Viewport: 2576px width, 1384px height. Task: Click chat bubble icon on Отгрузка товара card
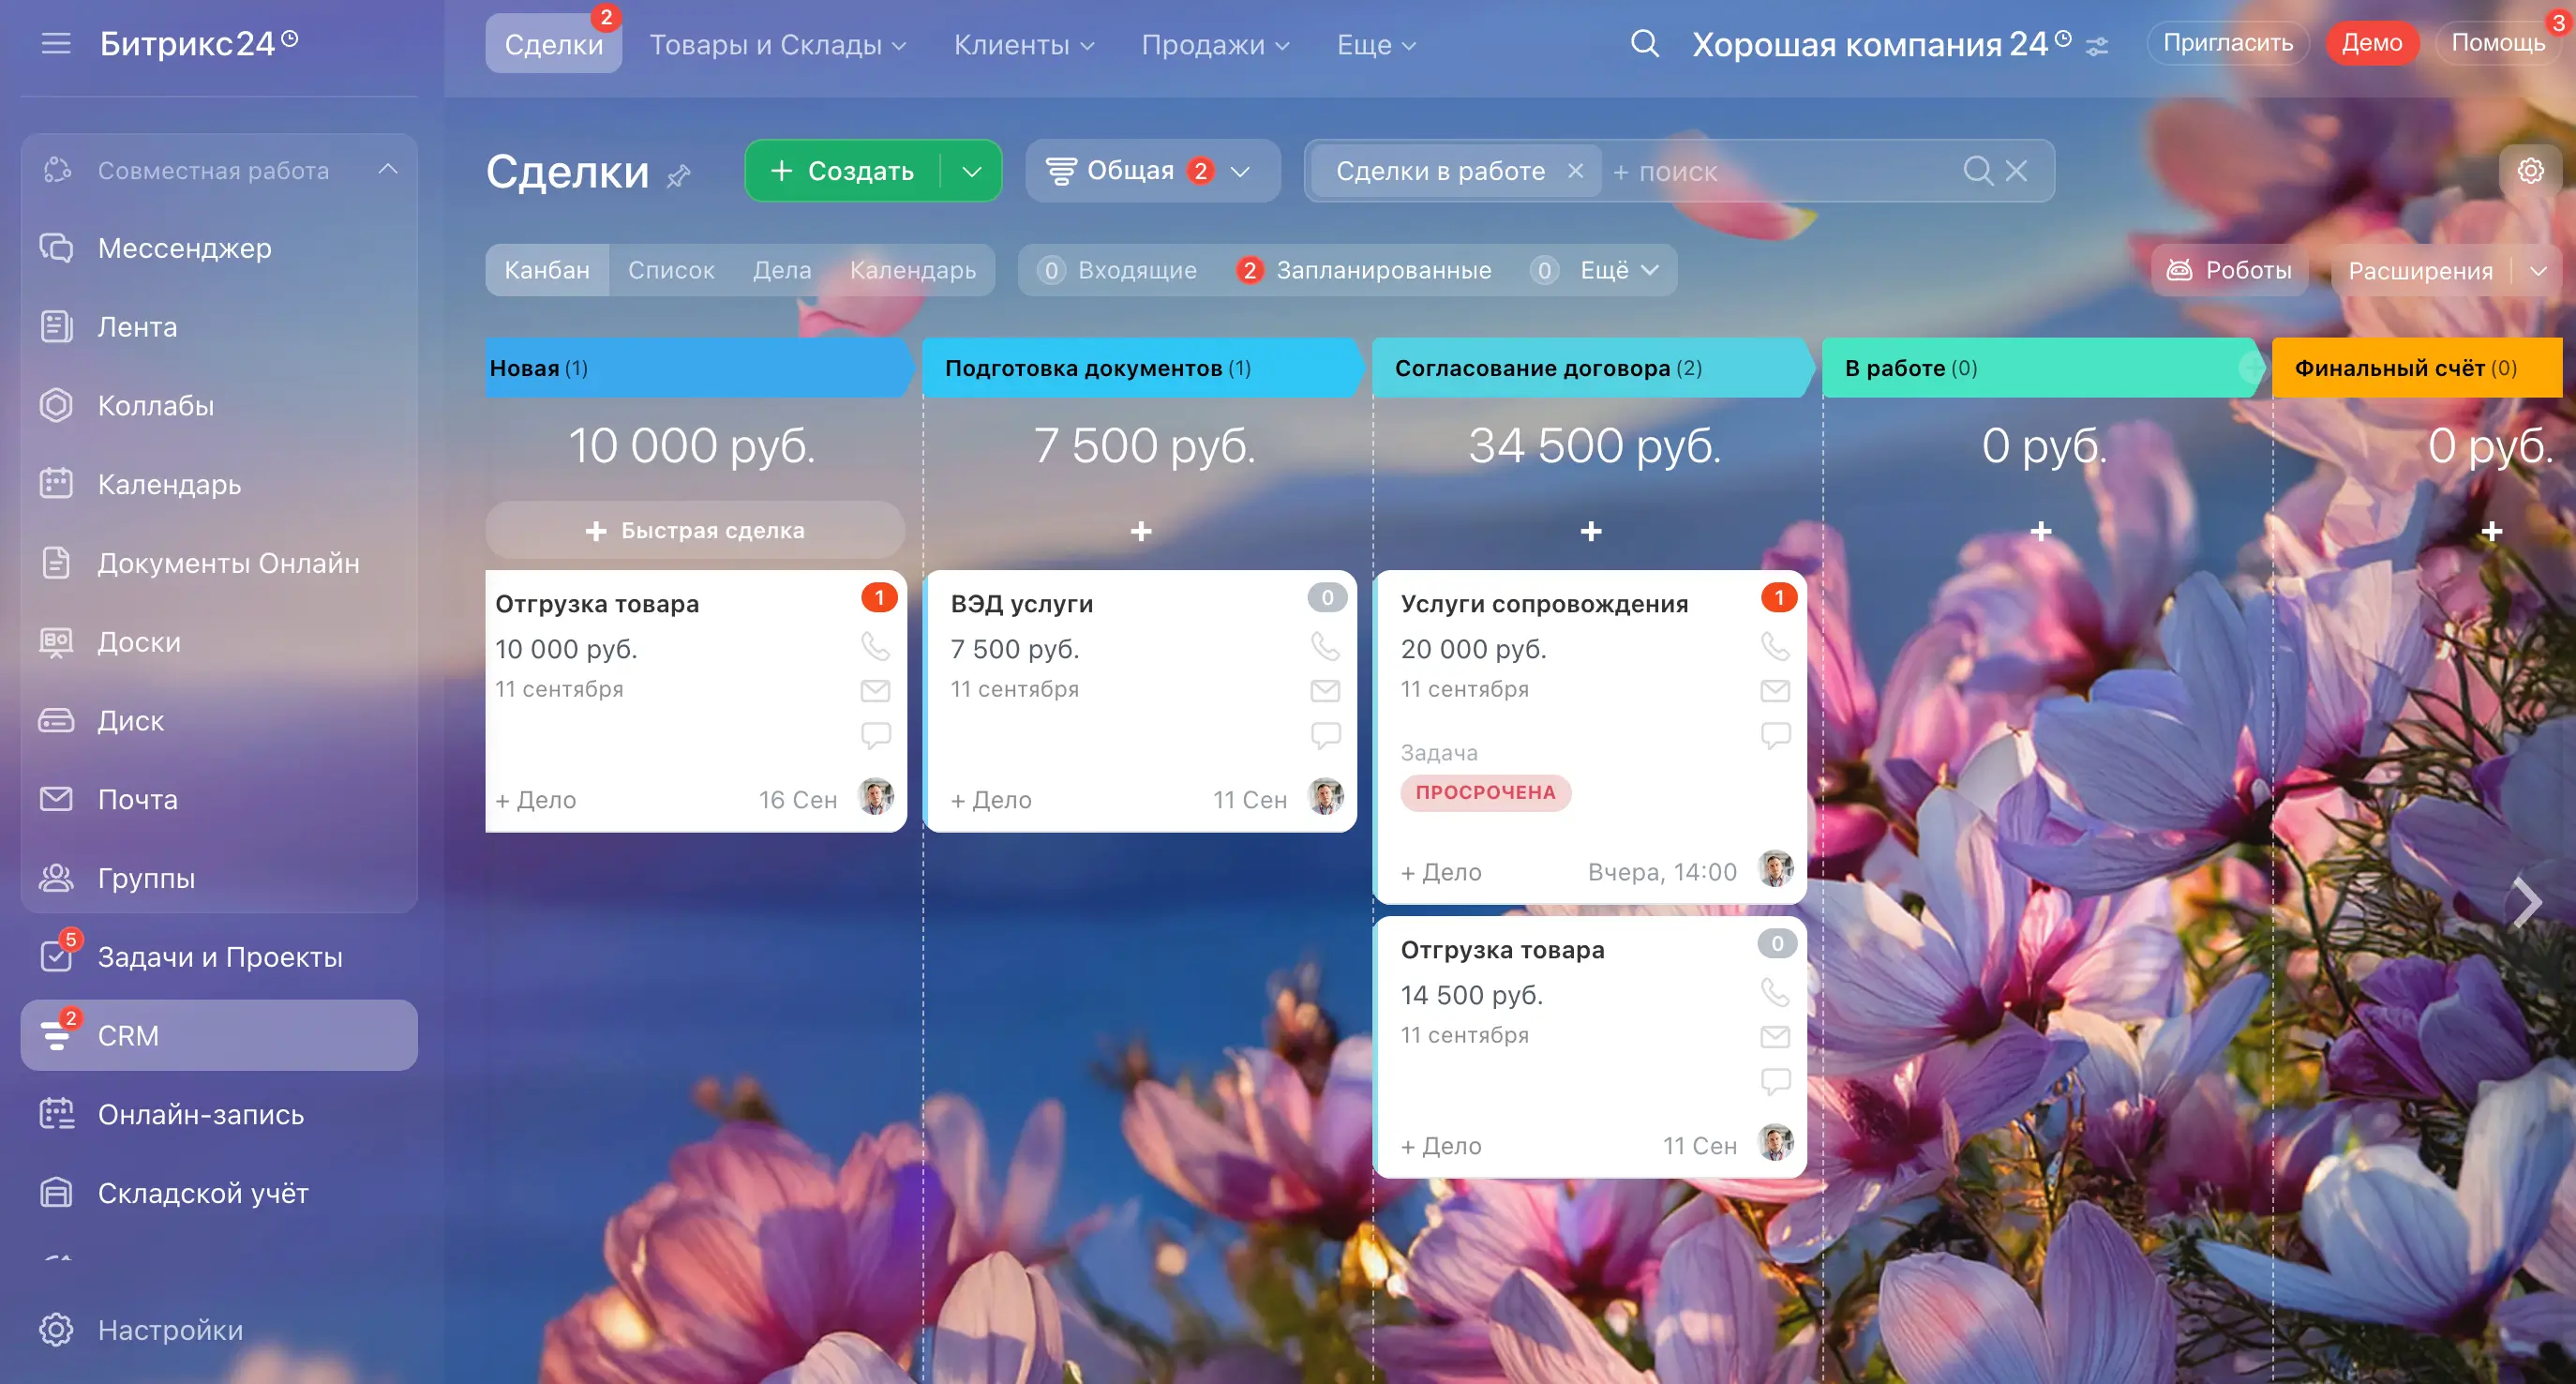click(876, 736)
